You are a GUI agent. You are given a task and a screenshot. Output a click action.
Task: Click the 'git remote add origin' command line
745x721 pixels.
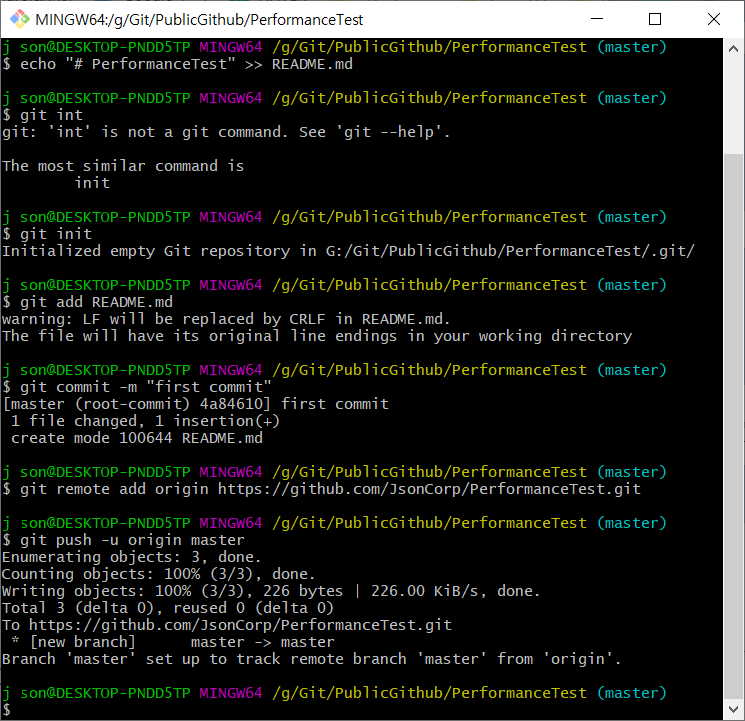[321, 489]
